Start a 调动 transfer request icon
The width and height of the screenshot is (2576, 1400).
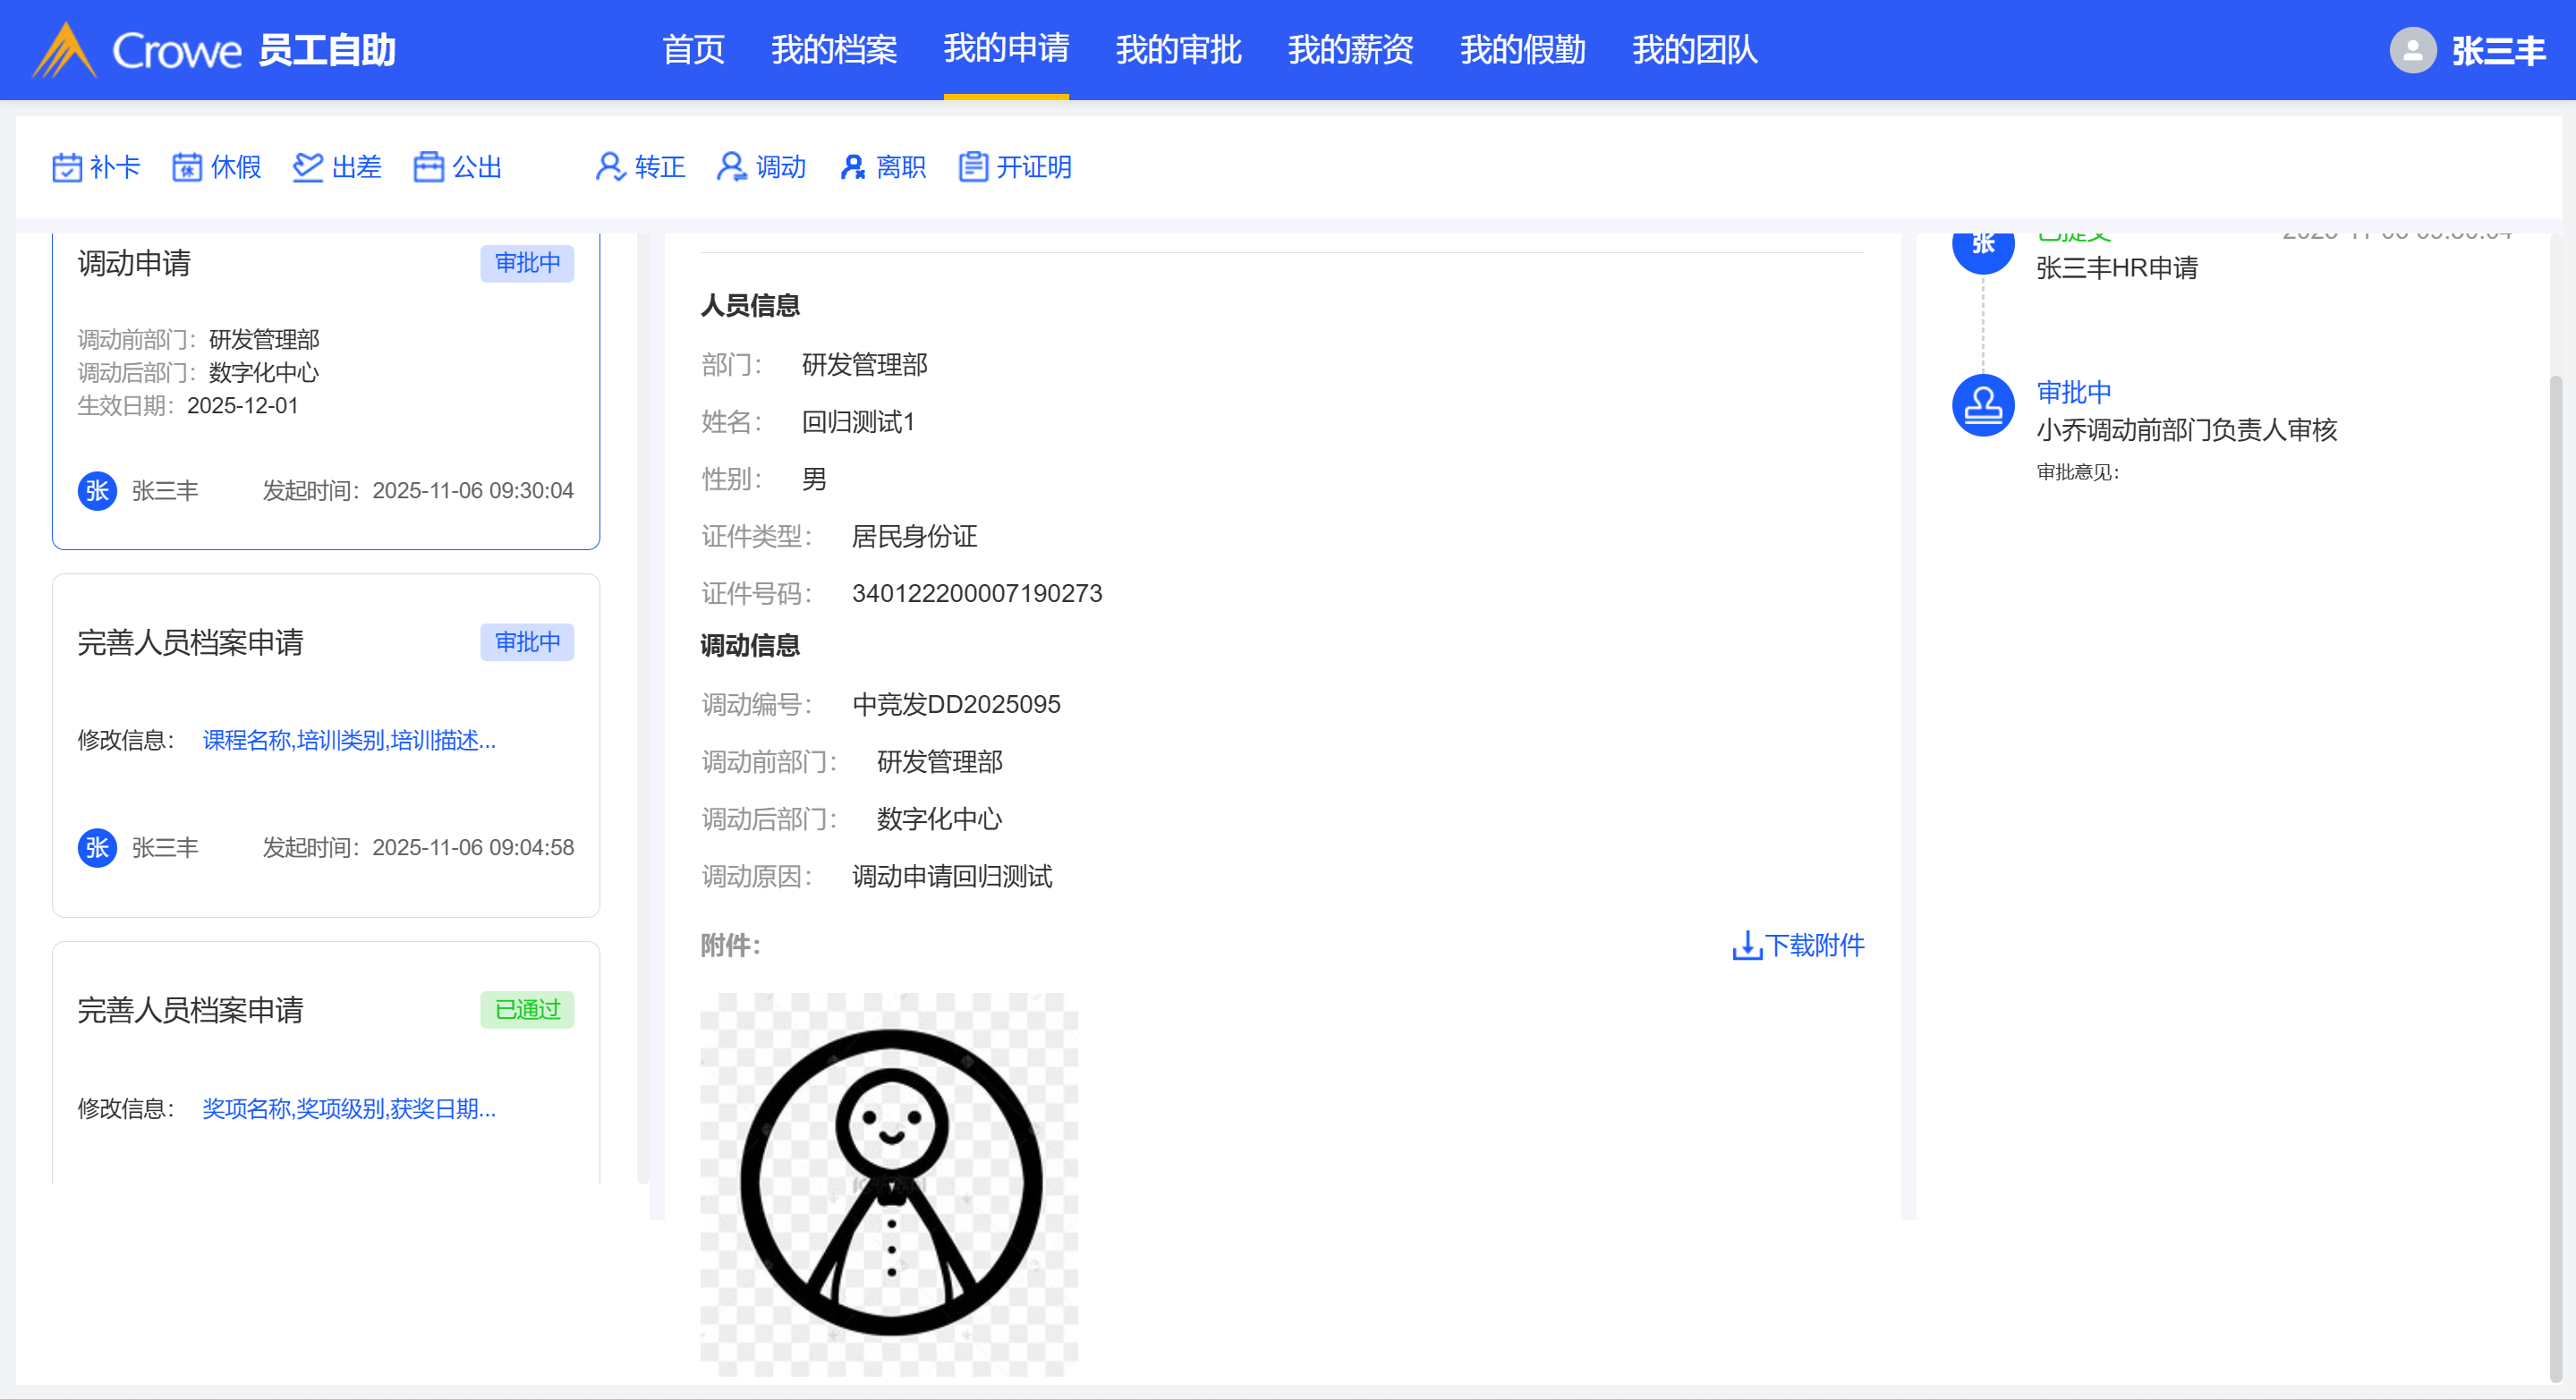(x=731, y=167)
